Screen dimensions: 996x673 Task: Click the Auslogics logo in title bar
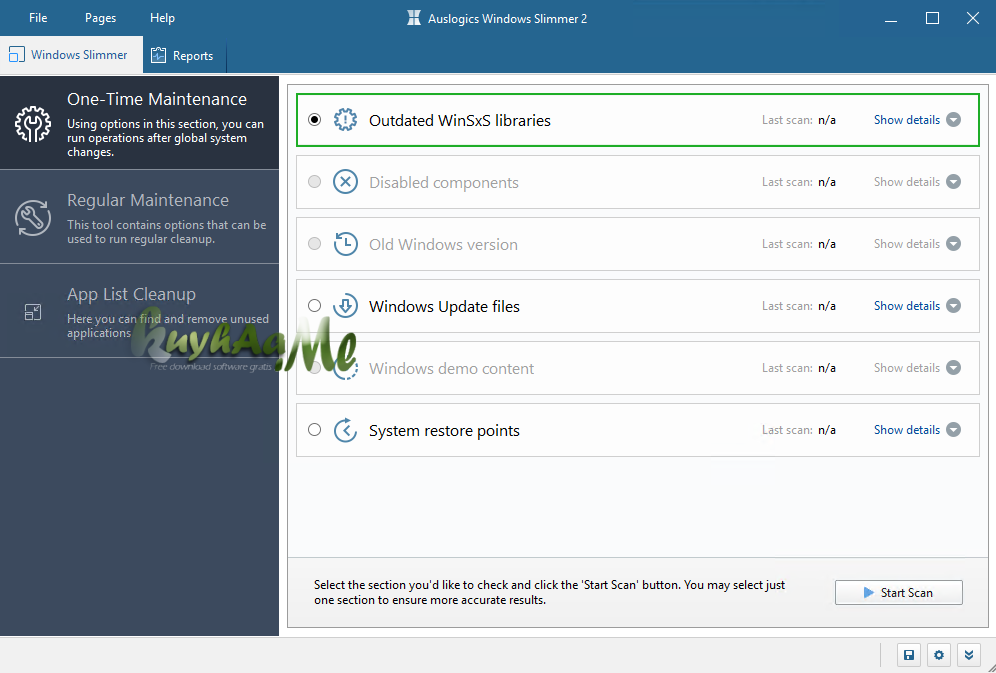pyautogui.click(x=414, y=18)
